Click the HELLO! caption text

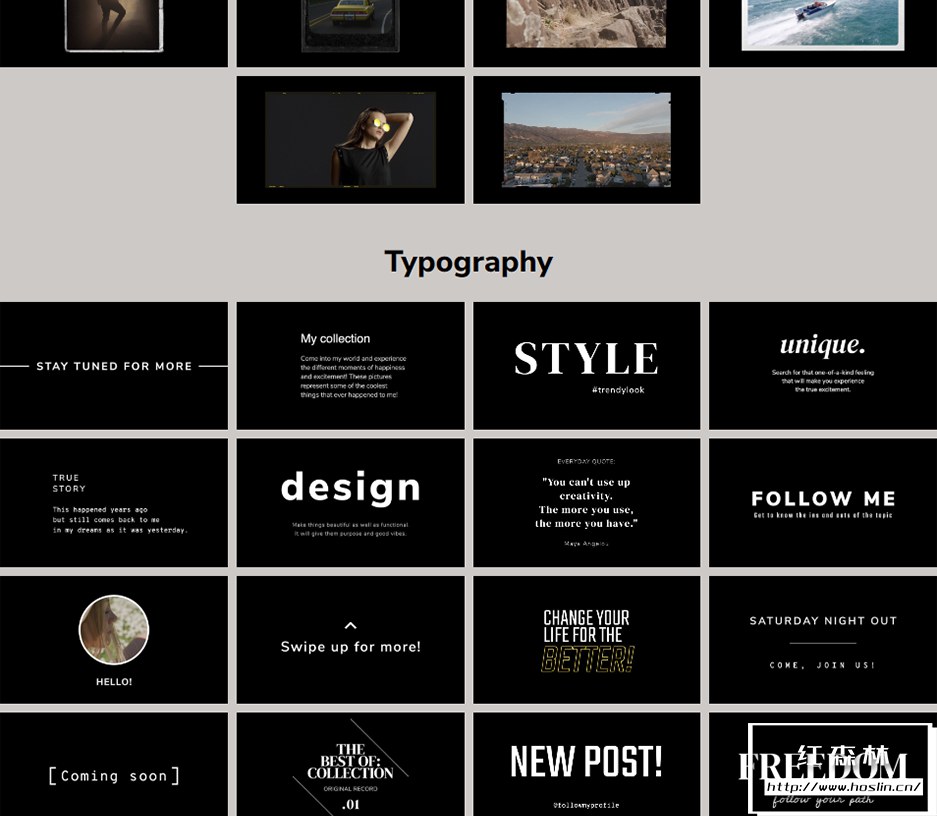(x=114, y=682)
